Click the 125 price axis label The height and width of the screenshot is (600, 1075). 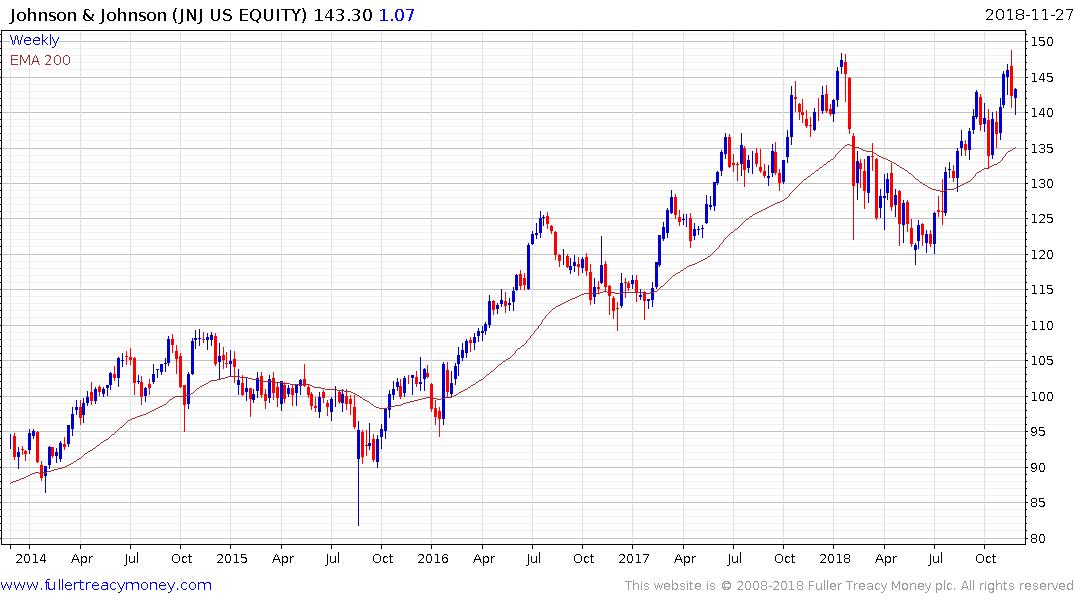click(x=1042, y=219)
